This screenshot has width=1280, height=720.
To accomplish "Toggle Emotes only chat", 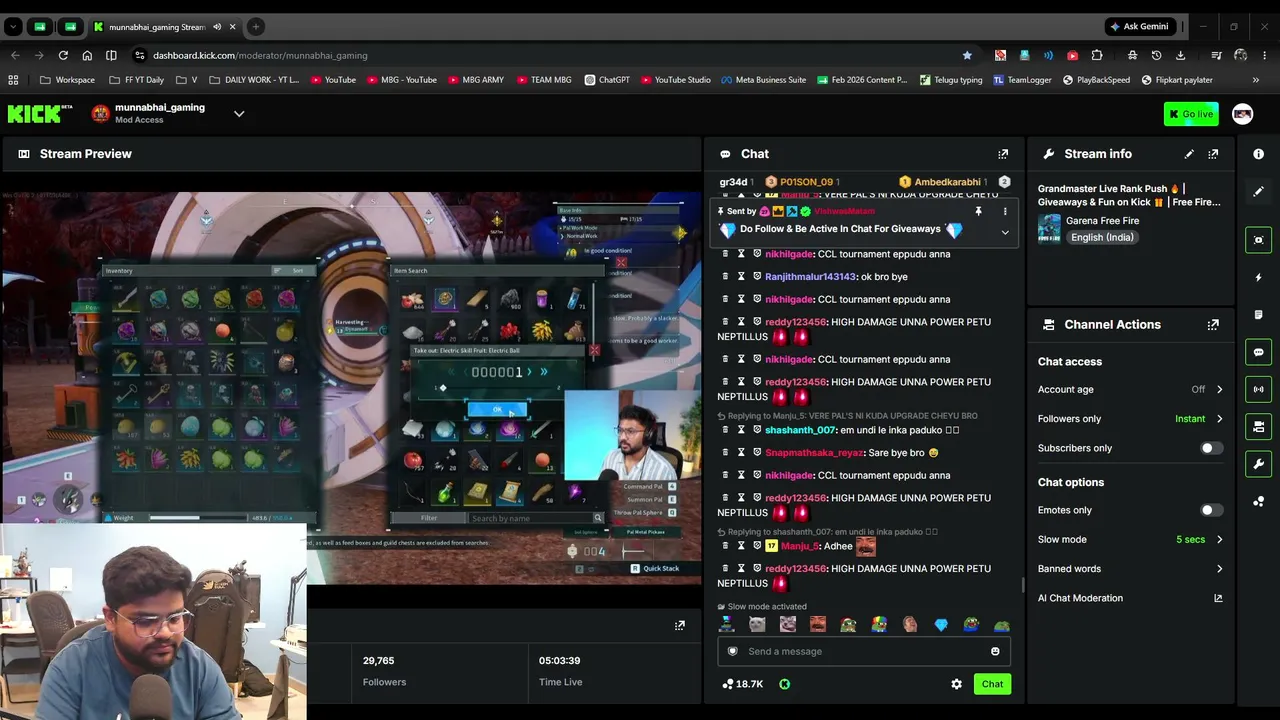I will click(1211, 510).
